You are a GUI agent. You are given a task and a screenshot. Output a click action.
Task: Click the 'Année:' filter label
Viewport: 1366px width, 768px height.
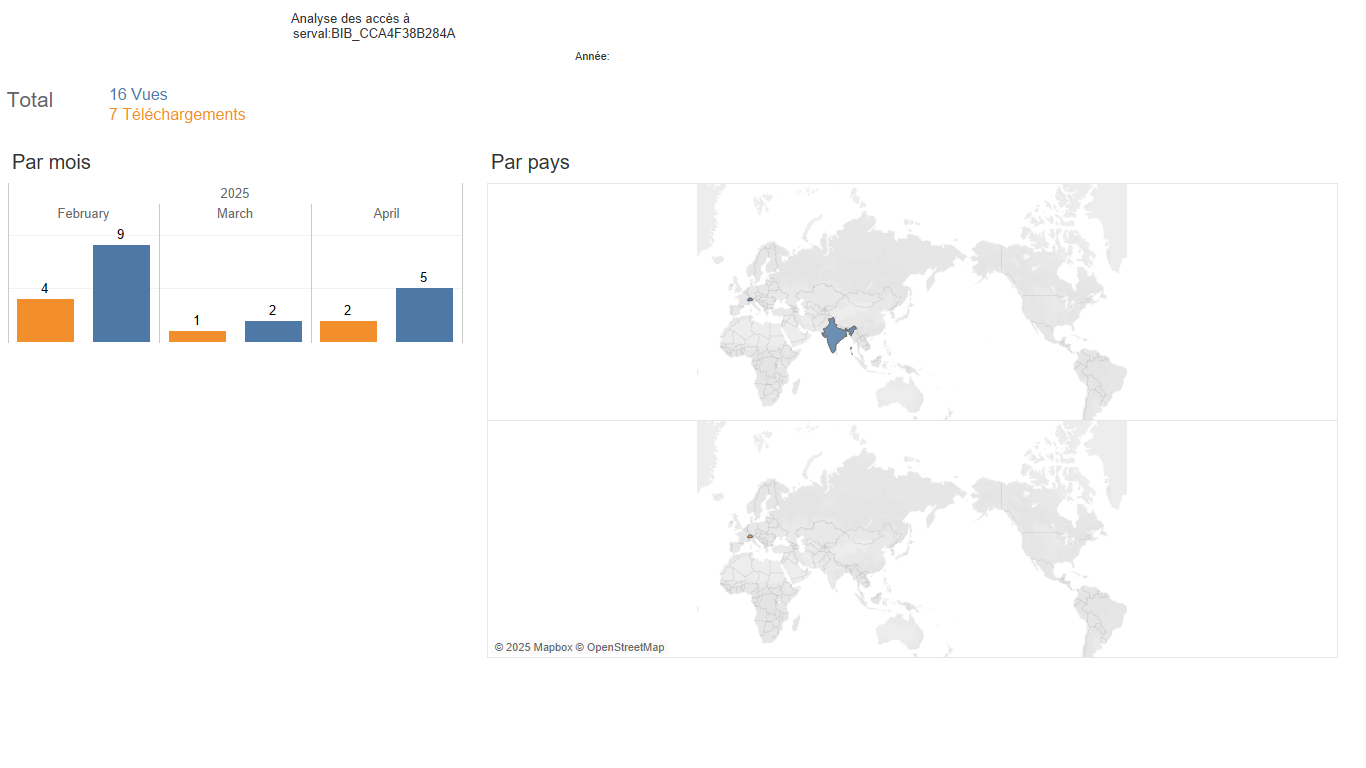[592, 57]
